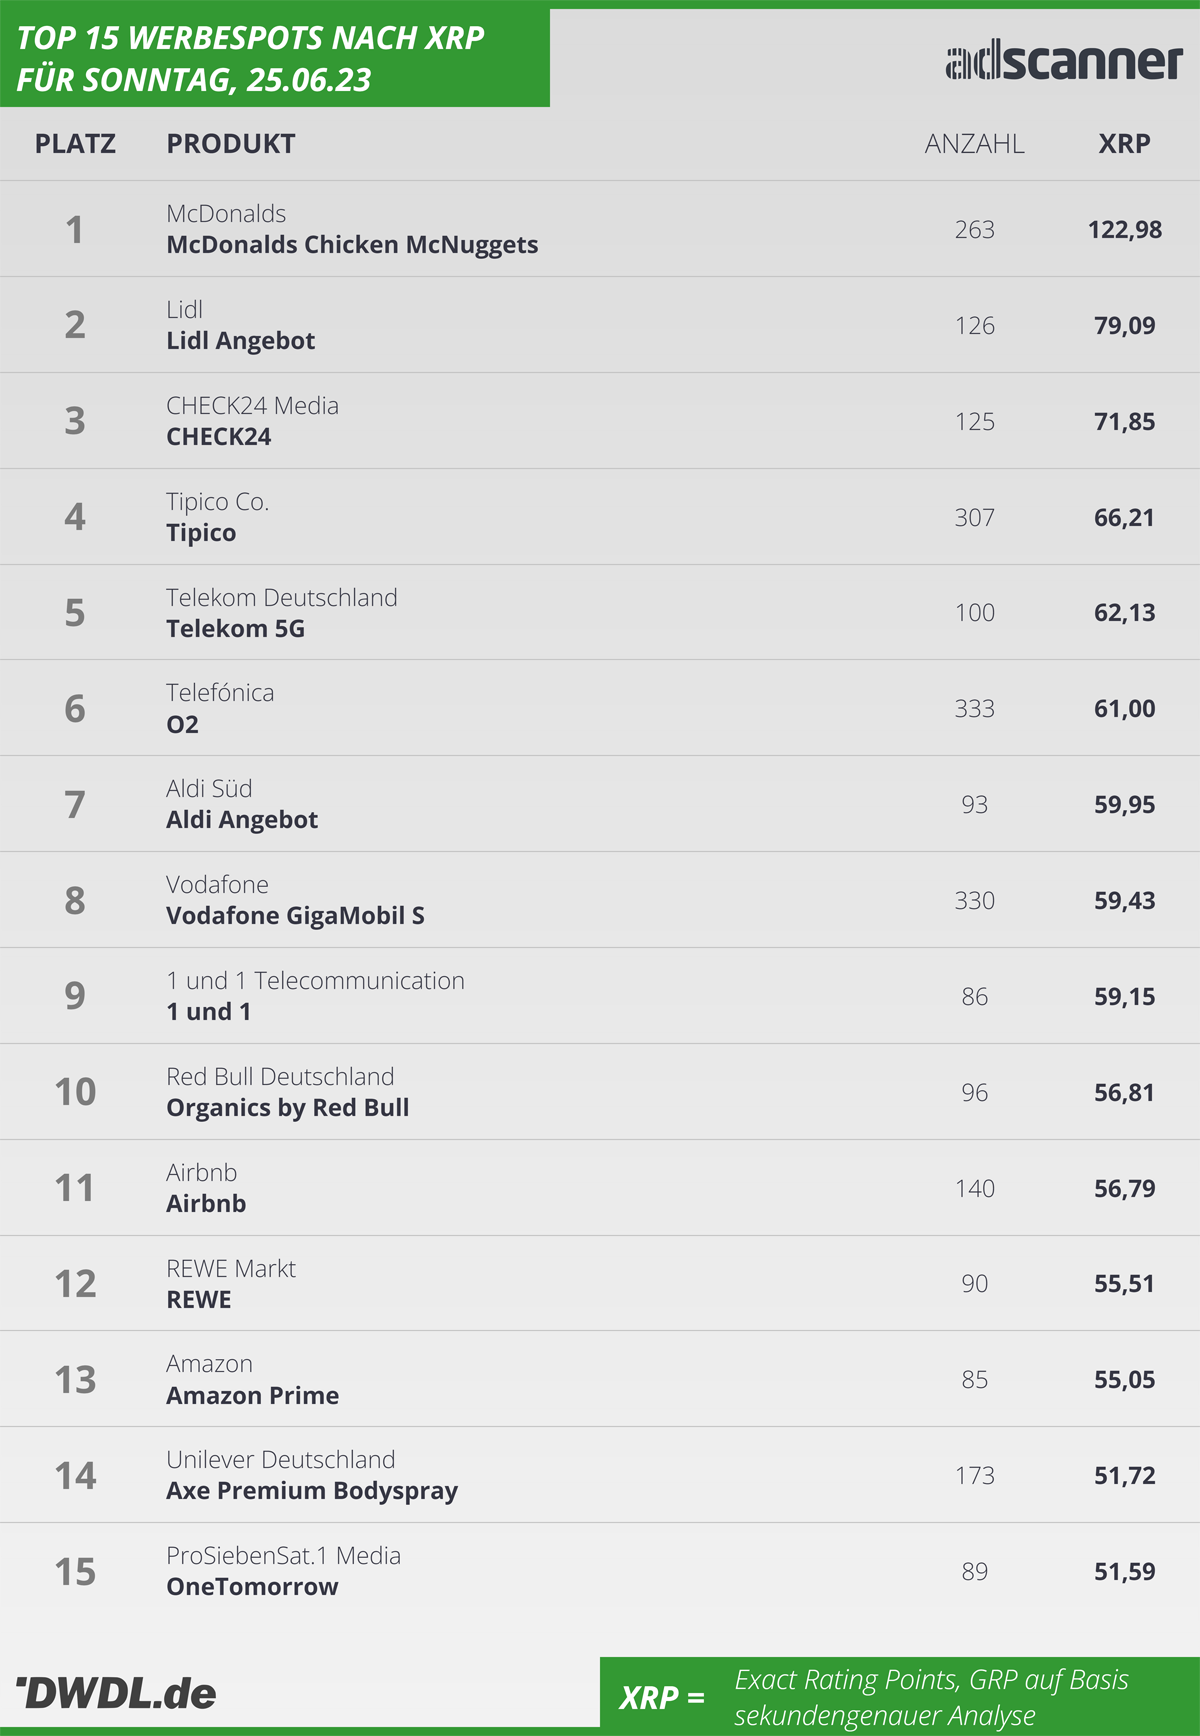Click the O2 product name
The height and width of the screenshot is (1736, 1200).
tap(182, 725)
